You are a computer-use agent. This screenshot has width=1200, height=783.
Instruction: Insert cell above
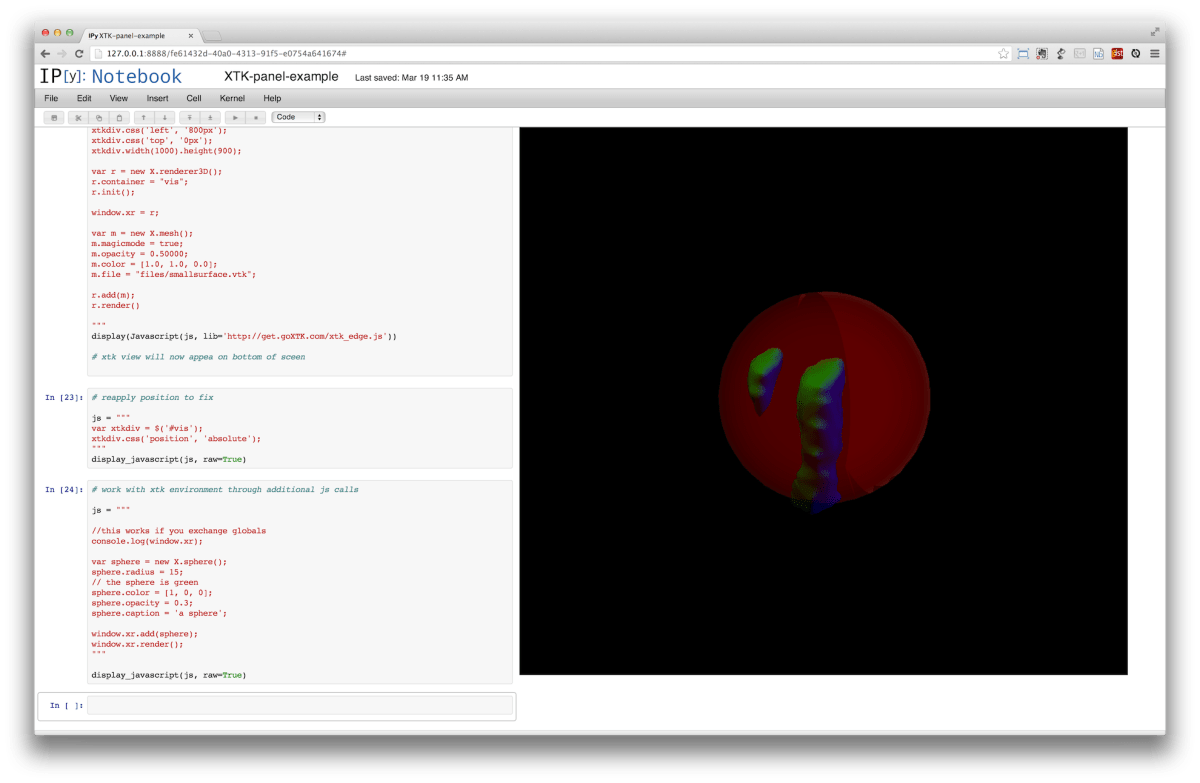pos(189,117)
